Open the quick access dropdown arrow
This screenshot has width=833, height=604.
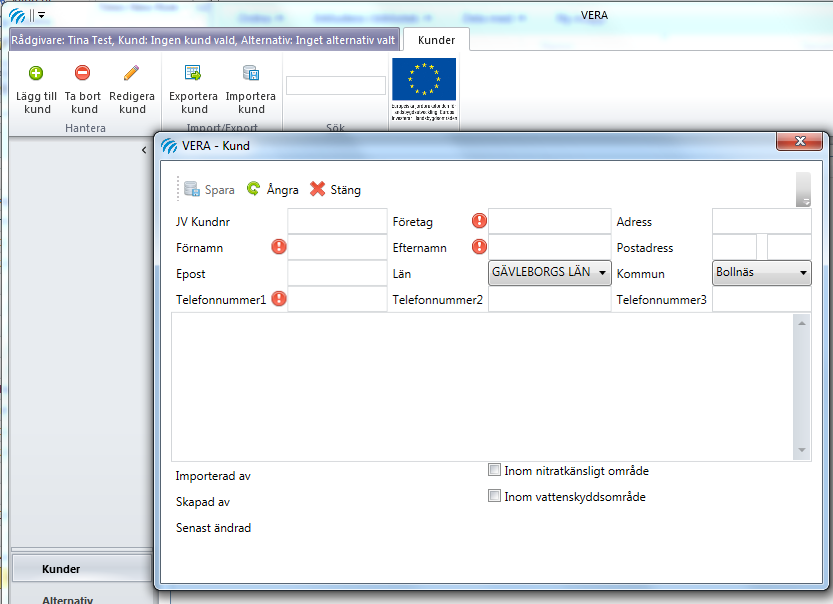pyautogui.click(x=41, y=15)
